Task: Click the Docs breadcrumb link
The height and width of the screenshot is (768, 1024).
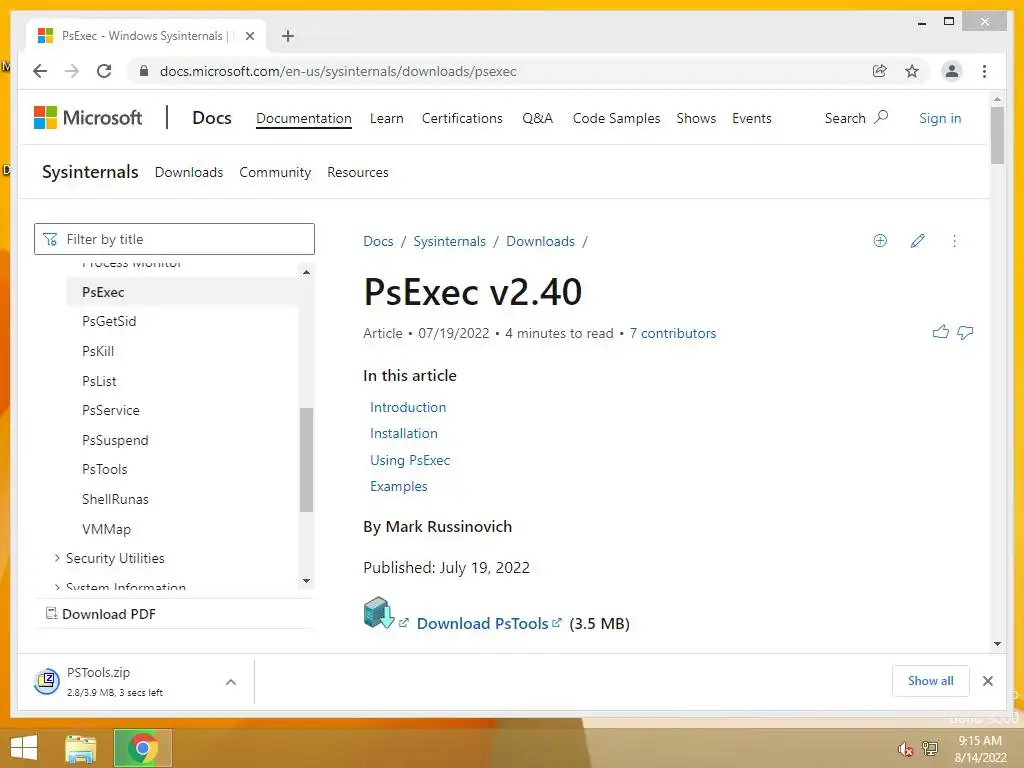Action: tap(378, 241)
